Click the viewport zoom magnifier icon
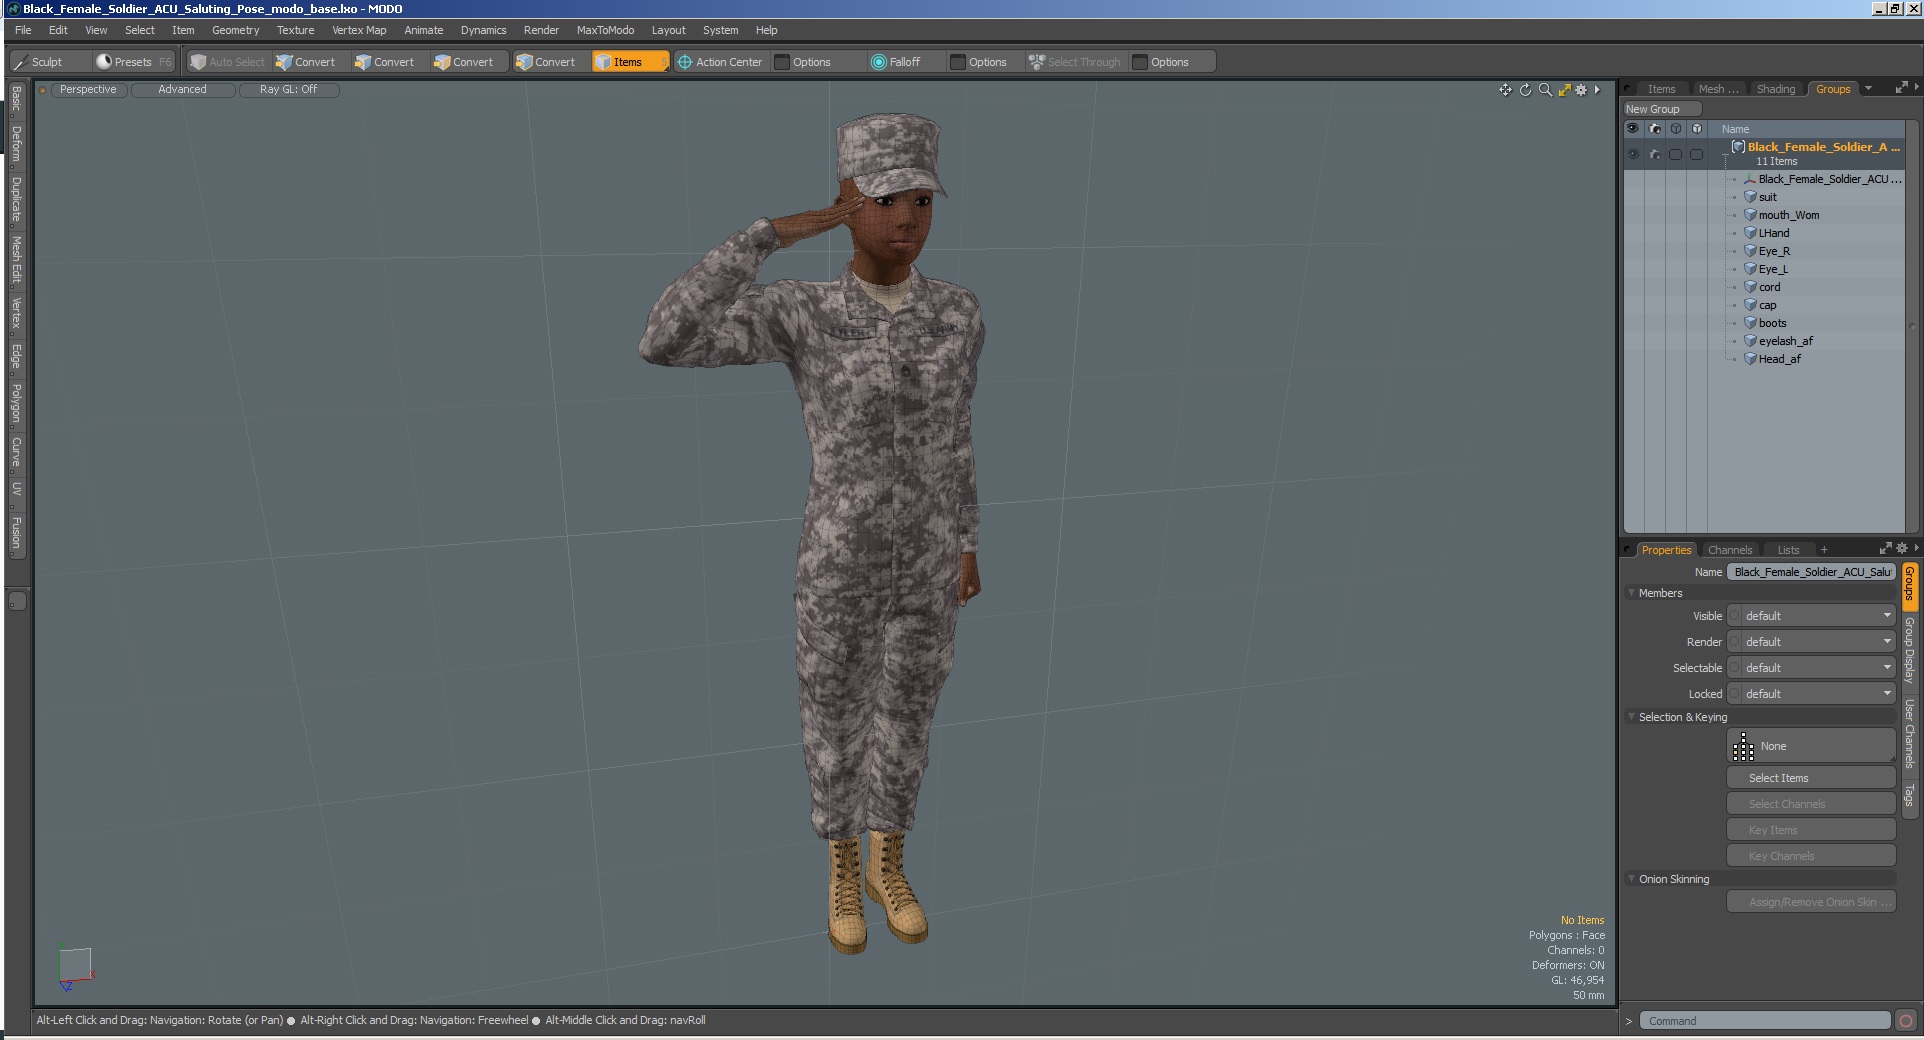Screen dimensions: 1924x1040 tap(1545, 90)
